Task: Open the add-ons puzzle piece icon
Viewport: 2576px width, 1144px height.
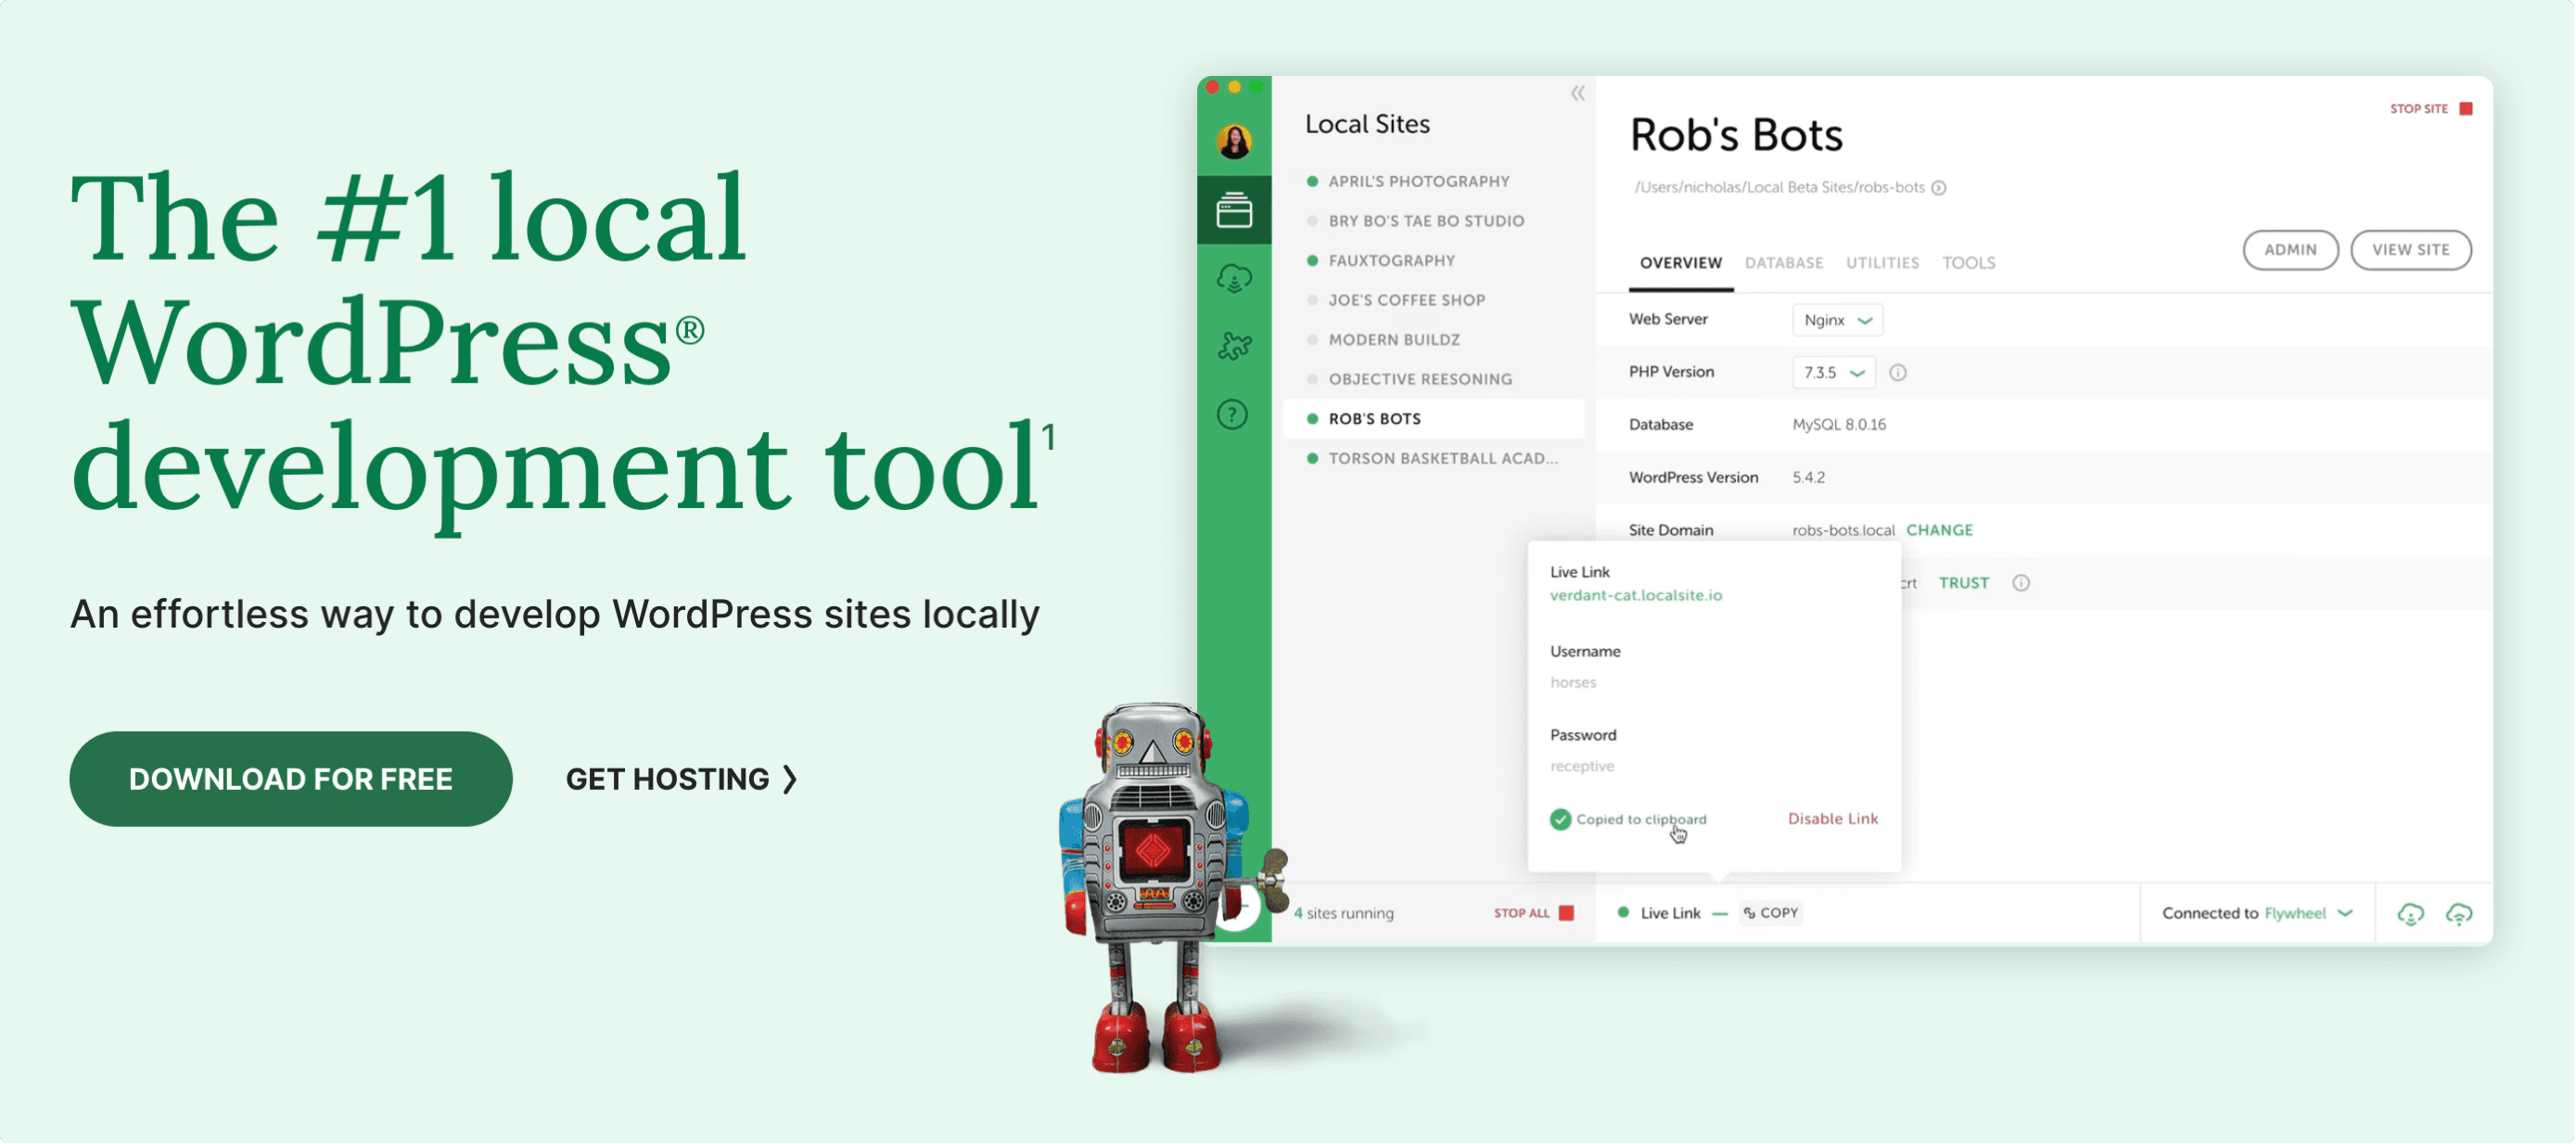Action: (1234, 346)
